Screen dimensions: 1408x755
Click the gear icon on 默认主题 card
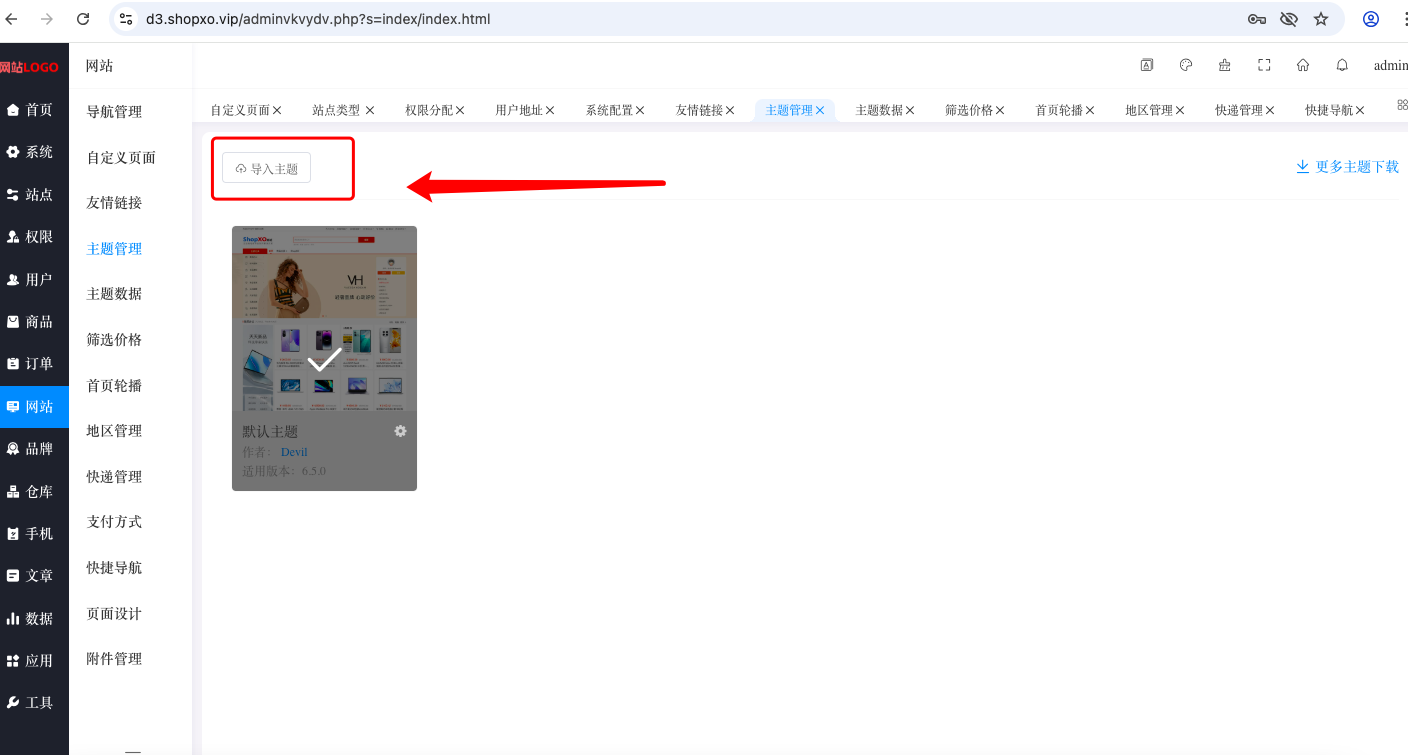(400, 431)
